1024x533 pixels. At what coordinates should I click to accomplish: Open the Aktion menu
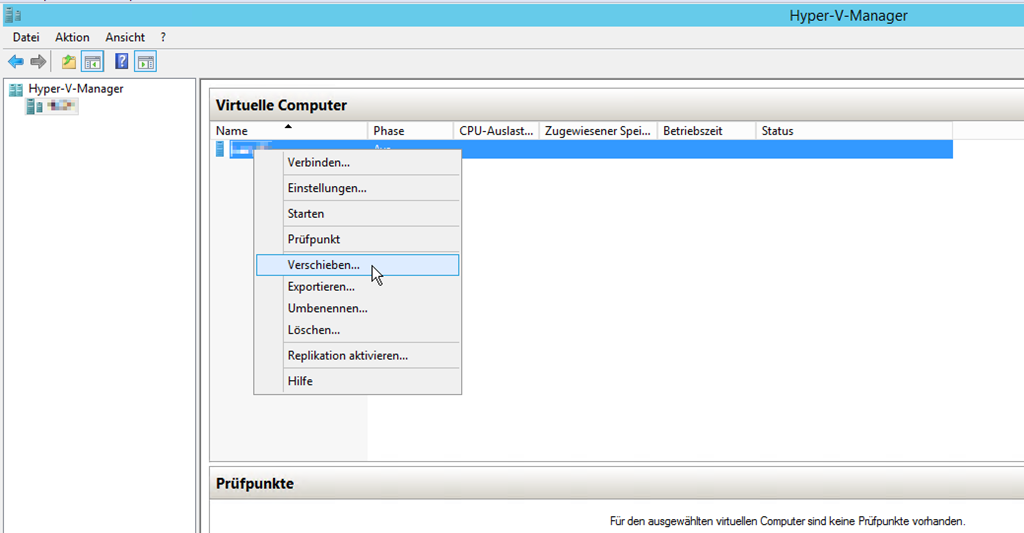[72, 37]
